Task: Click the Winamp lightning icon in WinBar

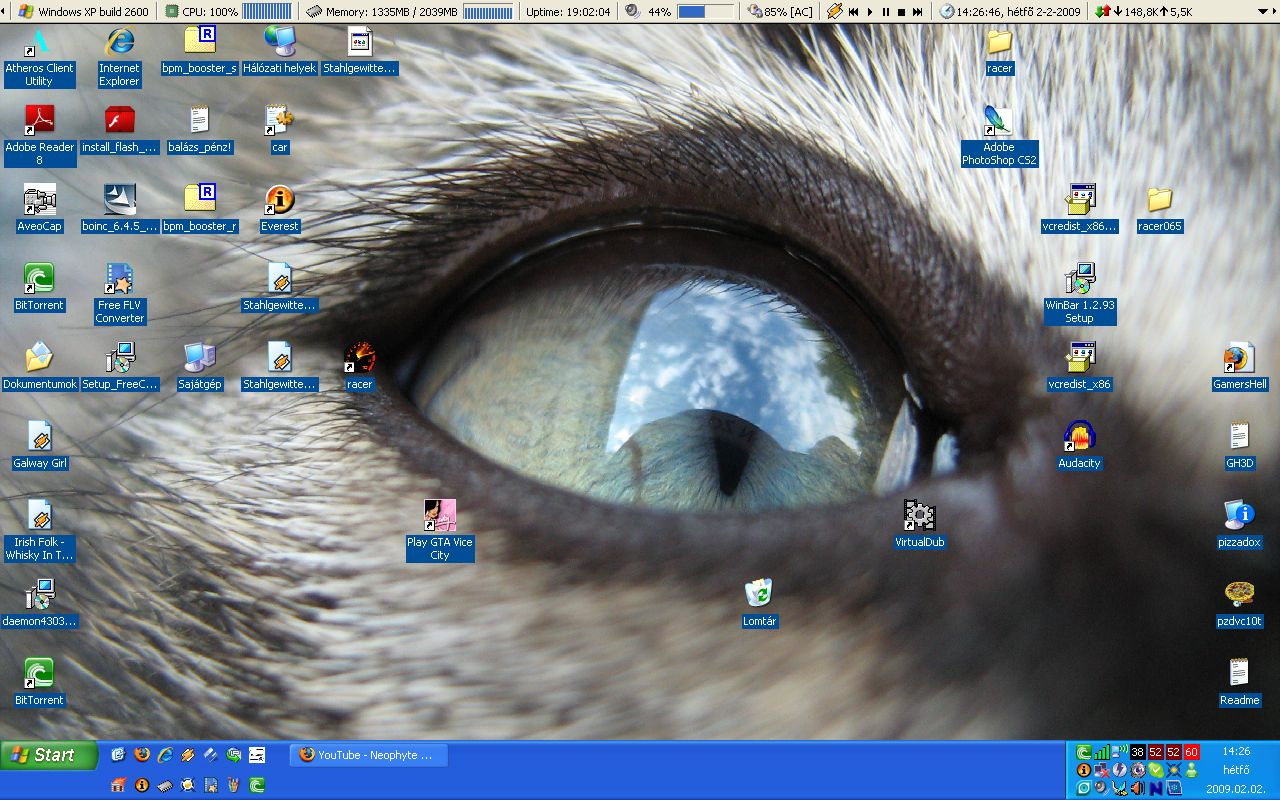Action: 835,12
